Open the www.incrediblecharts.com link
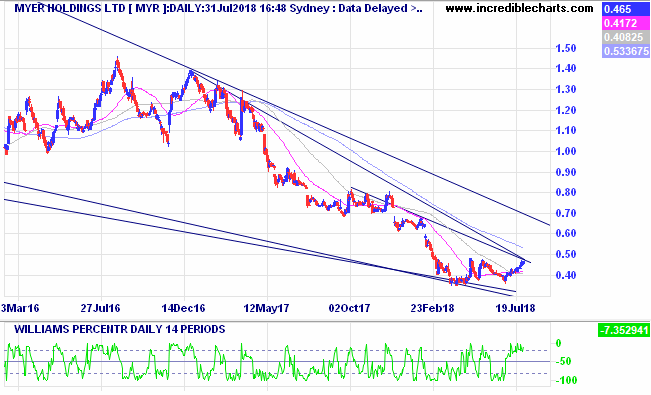Viewport: 651px width, 395px height. (x=519, y=8)
